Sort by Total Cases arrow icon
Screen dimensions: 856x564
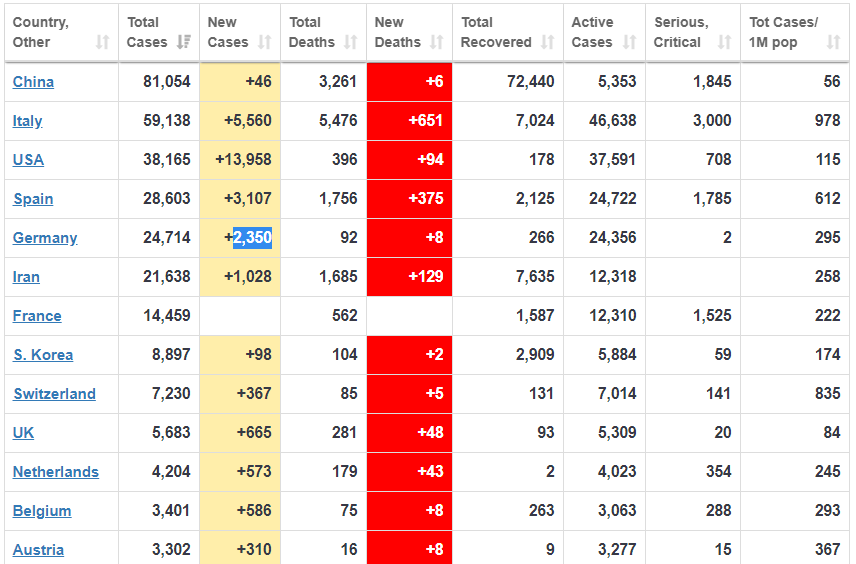pos(183,42)
